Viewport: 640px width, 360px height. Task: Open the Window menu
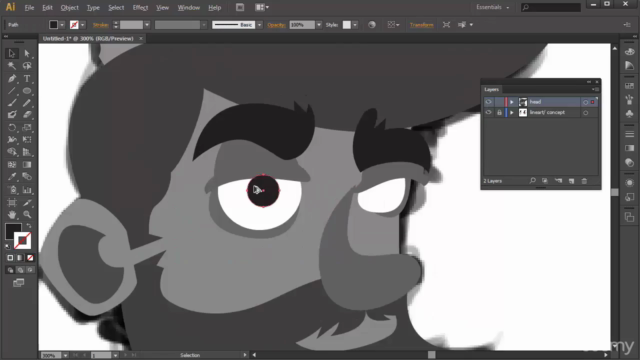189,7
